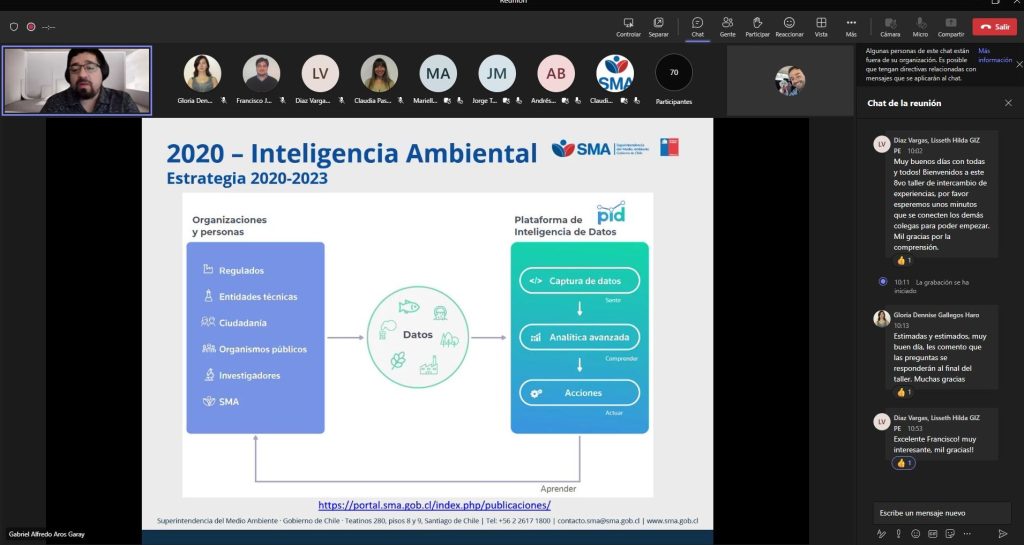Expand the Más more options menu
Image resolution: width=1024 pixels, height=545 pixels.
coord(851,26)
